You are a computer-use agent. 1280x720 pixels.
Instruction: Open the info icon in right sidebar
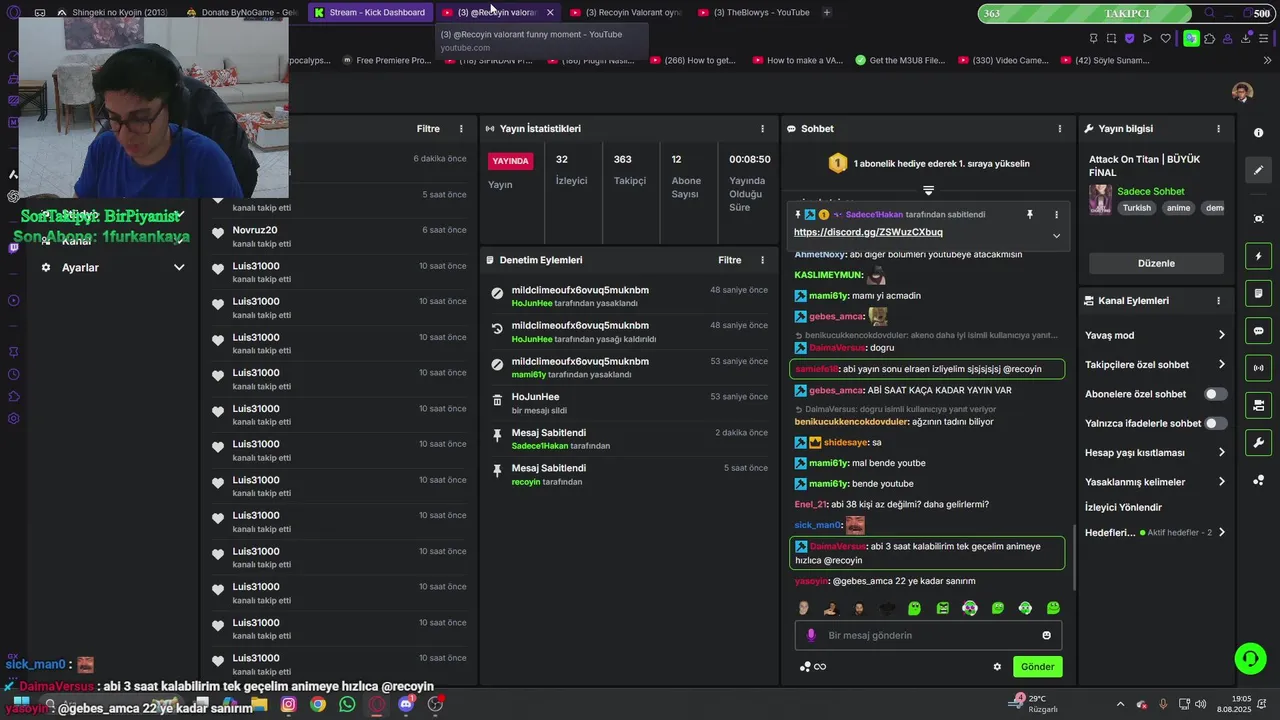1258,133
